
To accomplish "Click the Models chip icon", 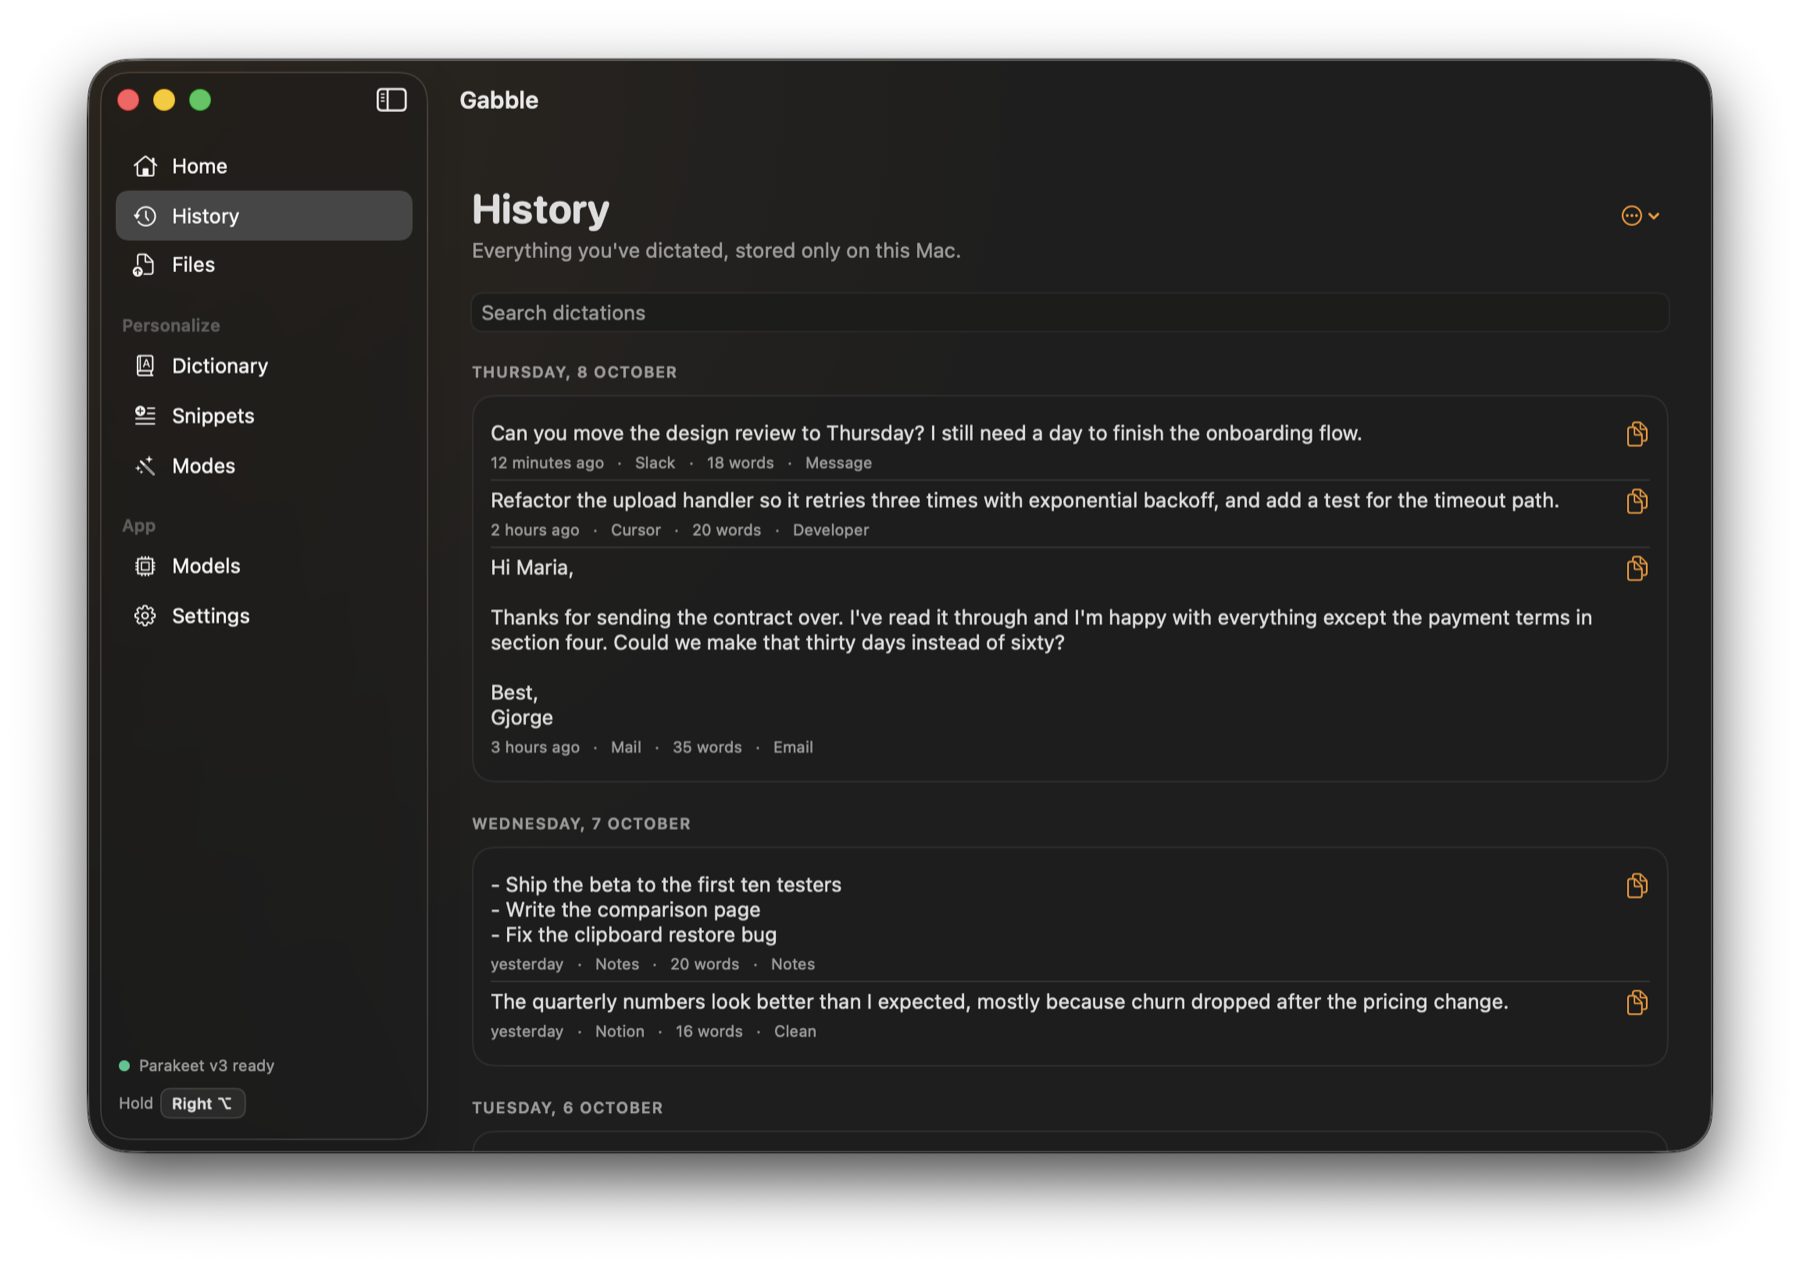I will pos(145,566).
